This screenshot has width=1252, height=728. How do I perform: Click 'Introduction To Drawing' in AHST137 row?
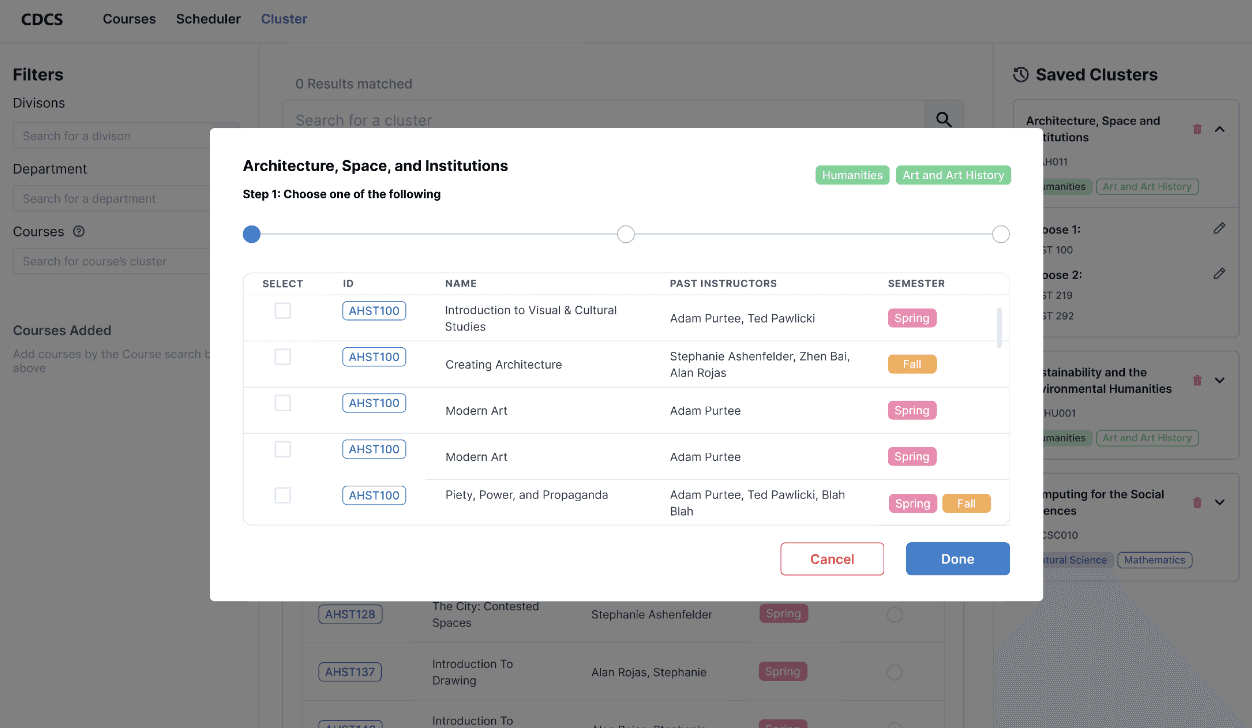tap(472, 672)
